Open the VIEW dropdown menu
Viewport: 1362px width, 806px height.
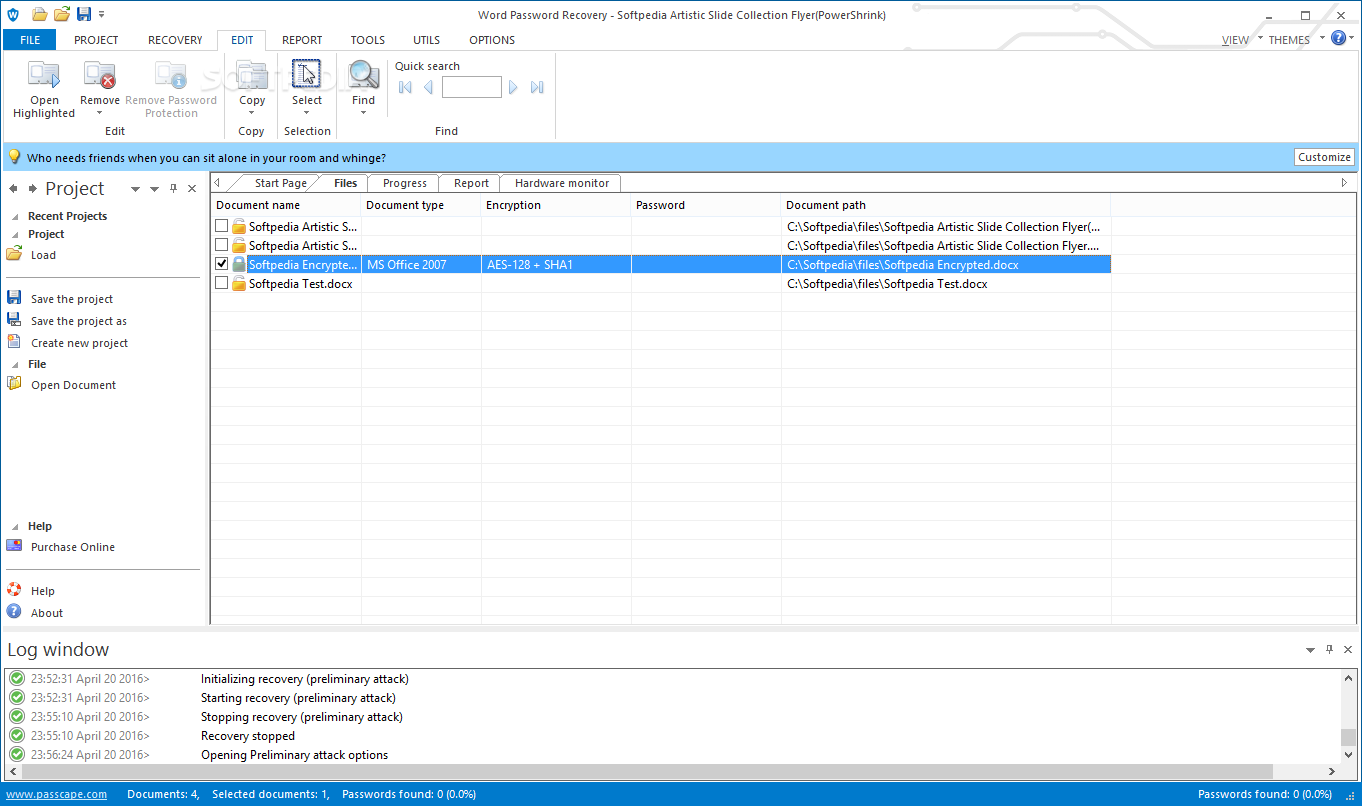(1241, 40)
